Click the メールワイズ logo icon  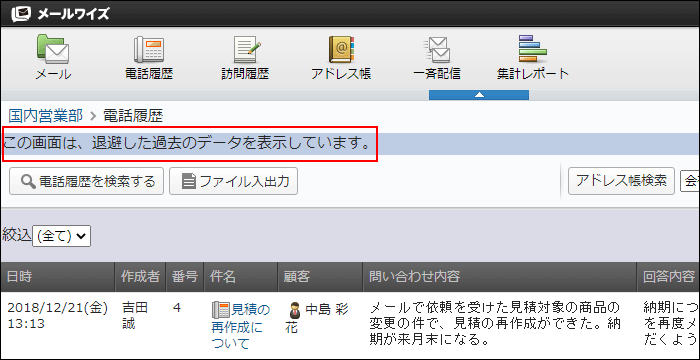pyautogui.click(x=21, y=14)
